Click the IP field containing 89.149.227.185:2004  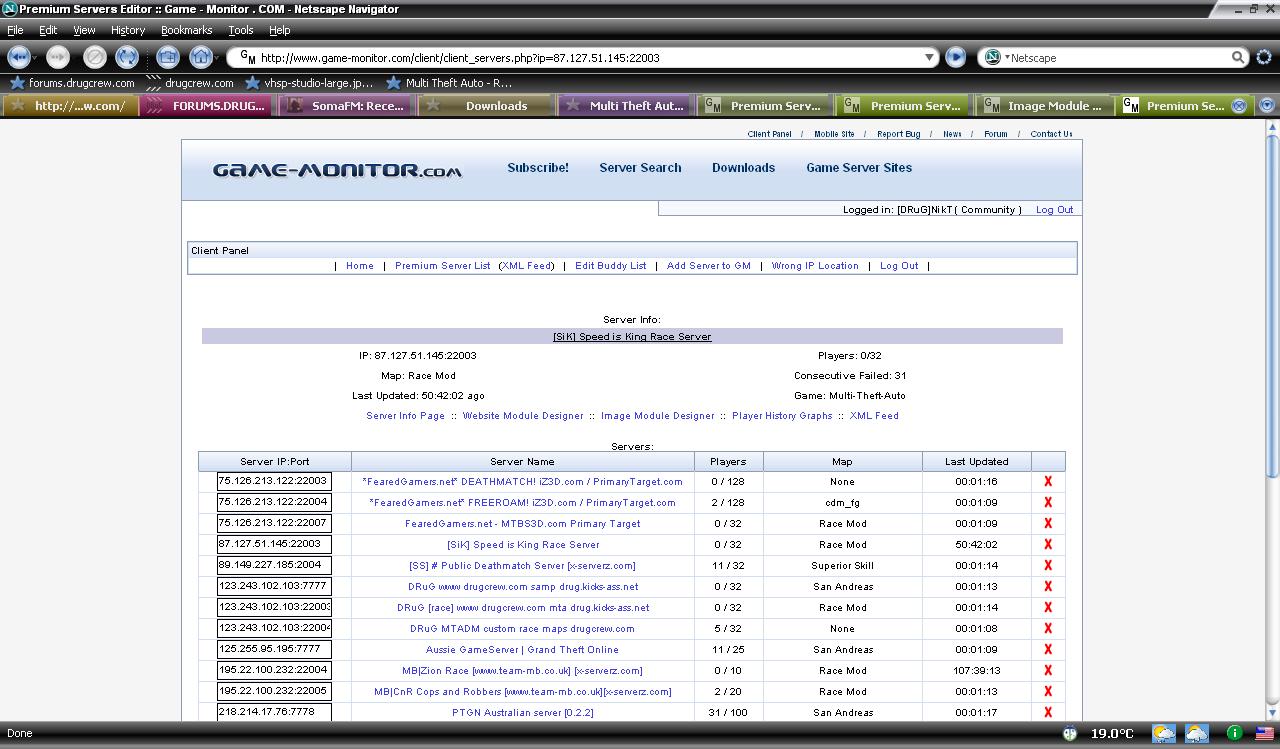coord(274,566)
